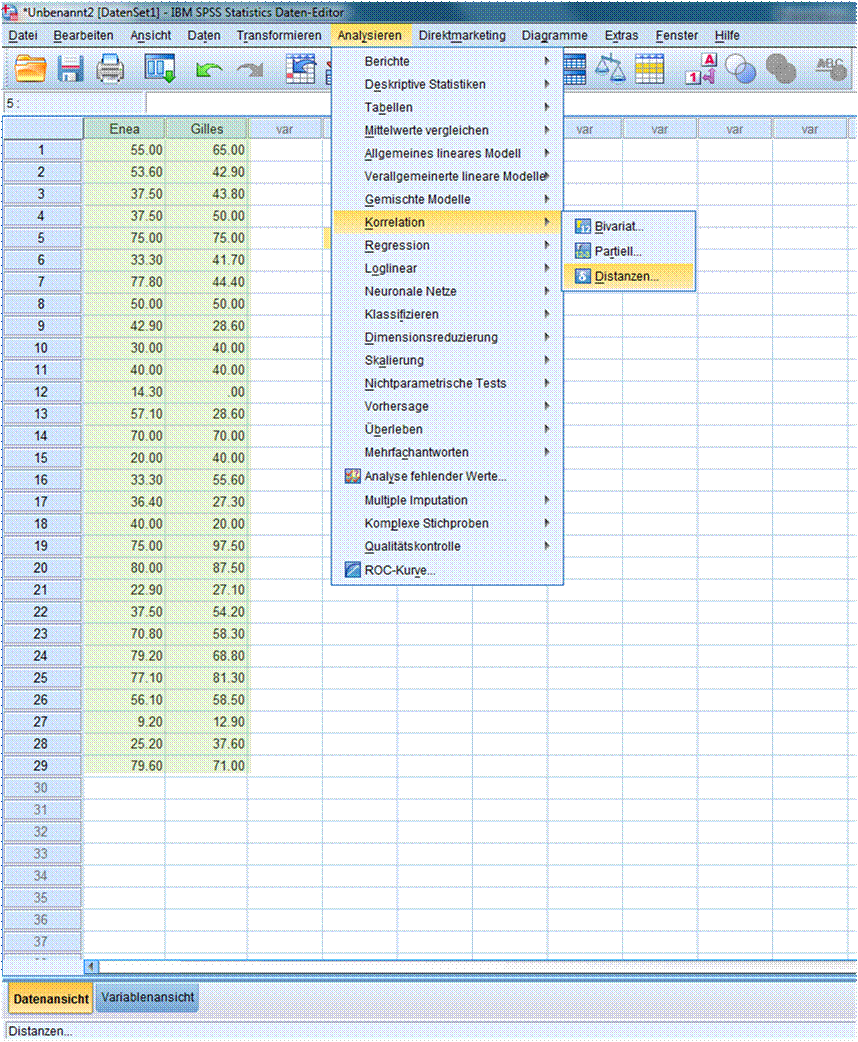Click the ROC-Kurve menu icon
The height and width of the screenshot is (1042, 858).
353,570
